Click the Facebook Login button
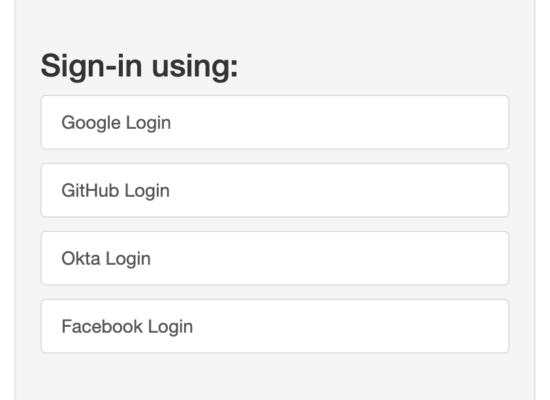The image size is (550, 400). click(275, 326)
